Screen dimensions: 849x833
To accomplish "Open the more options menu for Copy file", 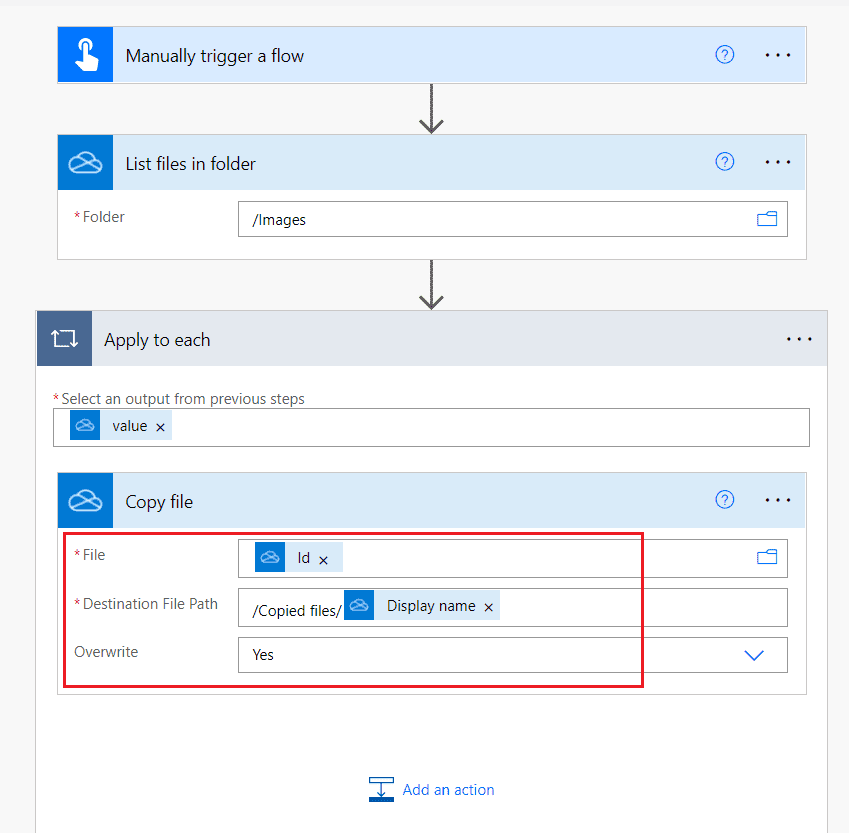I will tap(778, 500).
